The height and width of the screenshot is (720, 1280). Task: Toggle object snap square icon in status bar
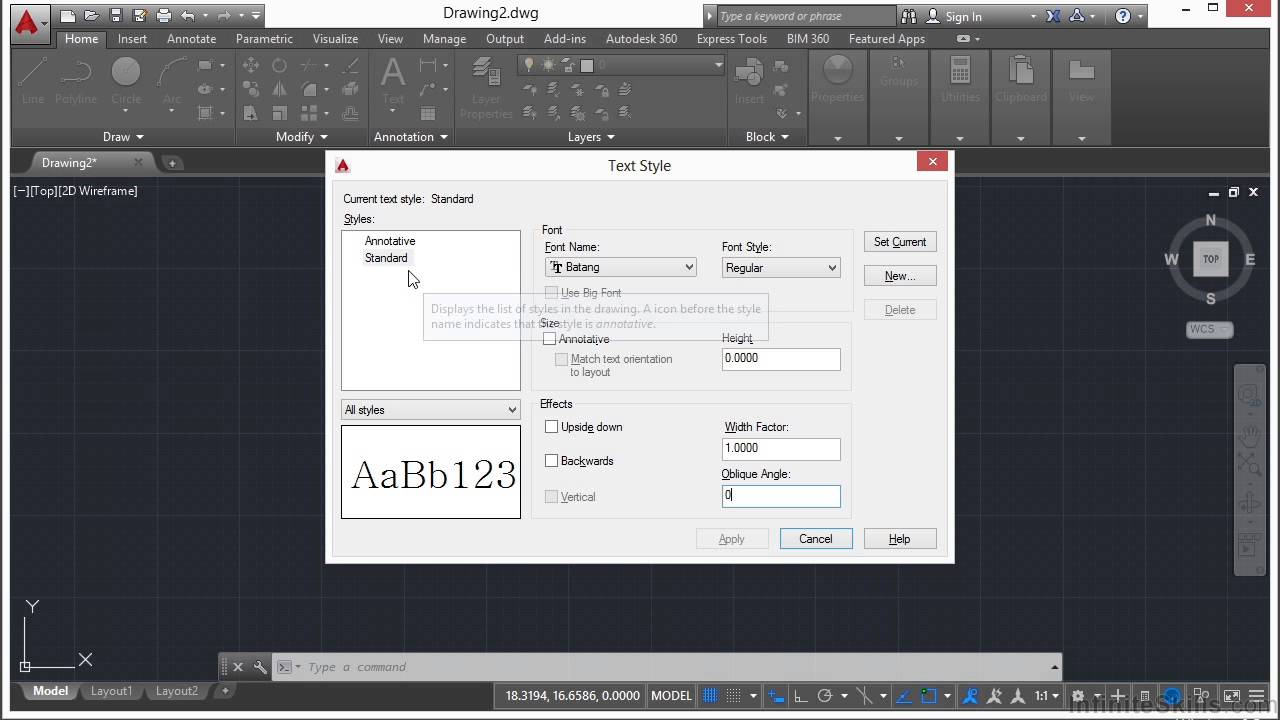pos(929,696)
